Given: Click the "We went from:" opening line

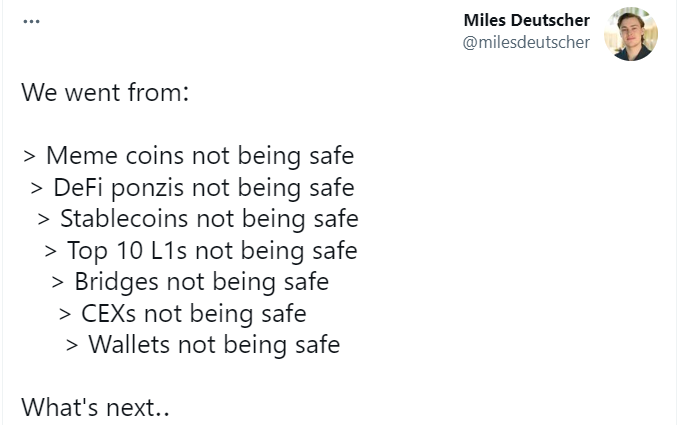Looking at the screenshot, I should pyautogui.click(x=105, y=94).
